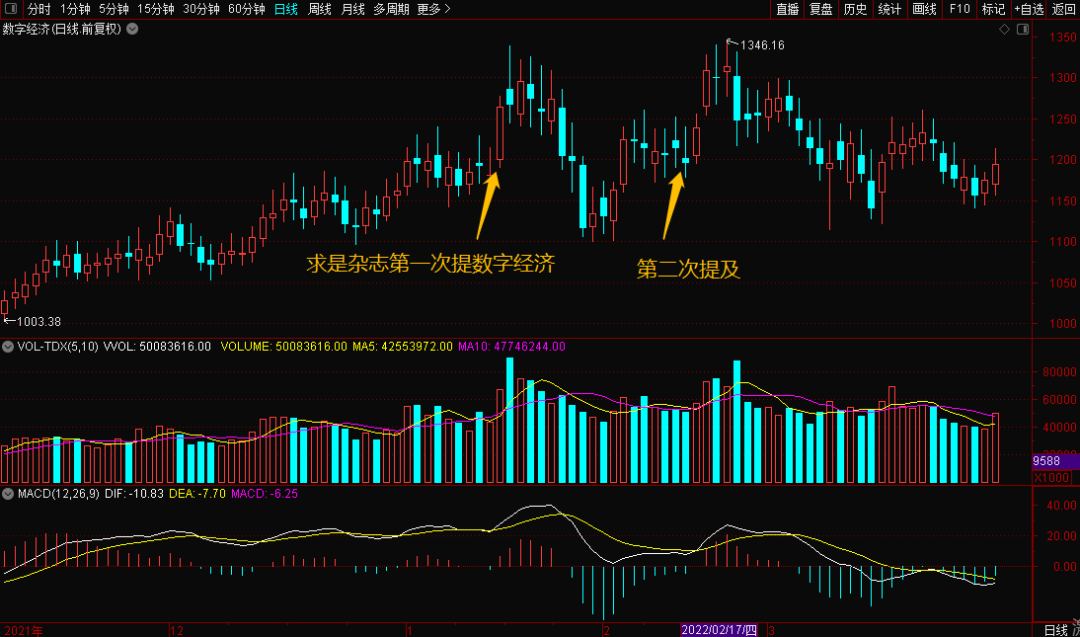Select the 周线 weekly chart tab
Viewport: 1080px width, 637px height.
[x=320, y=9]
